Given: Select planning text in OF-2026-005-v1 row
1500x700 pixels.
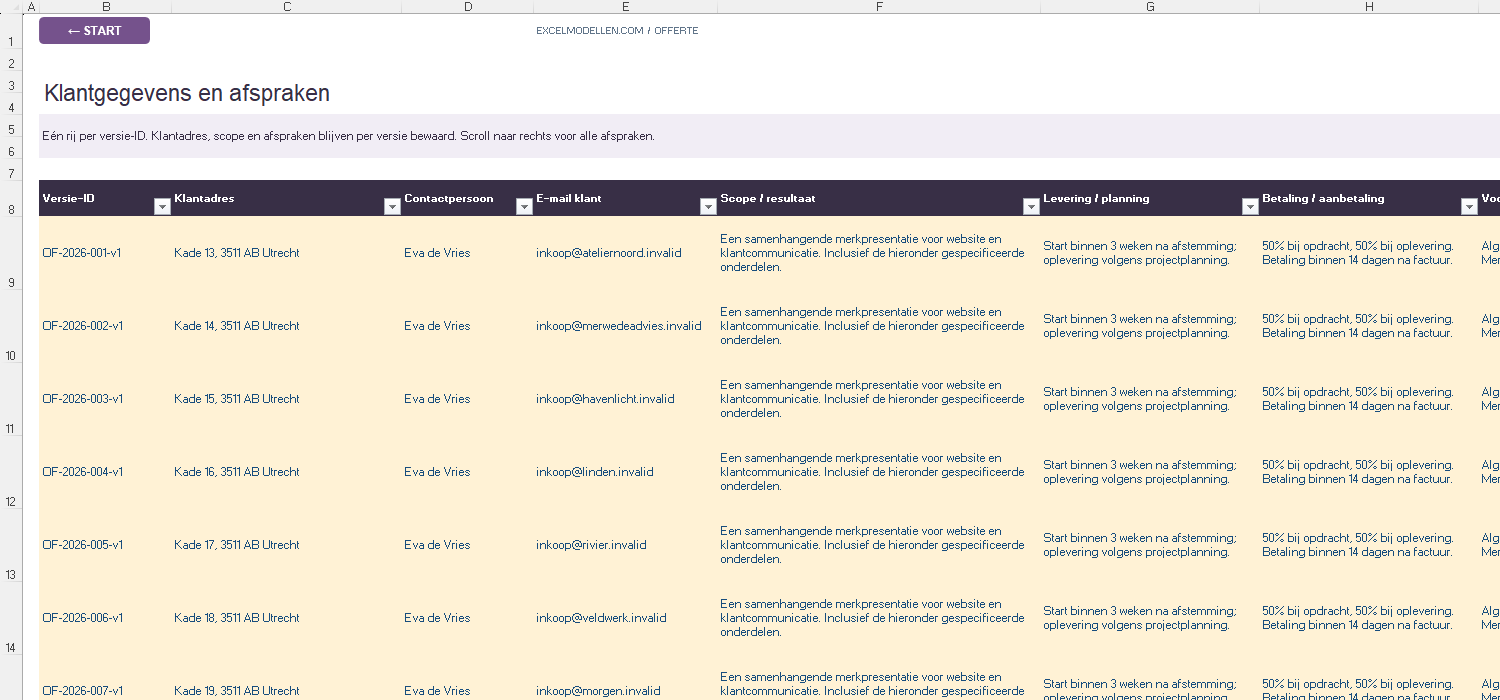Looking at the screenshot, I should tap(1140, 545).
